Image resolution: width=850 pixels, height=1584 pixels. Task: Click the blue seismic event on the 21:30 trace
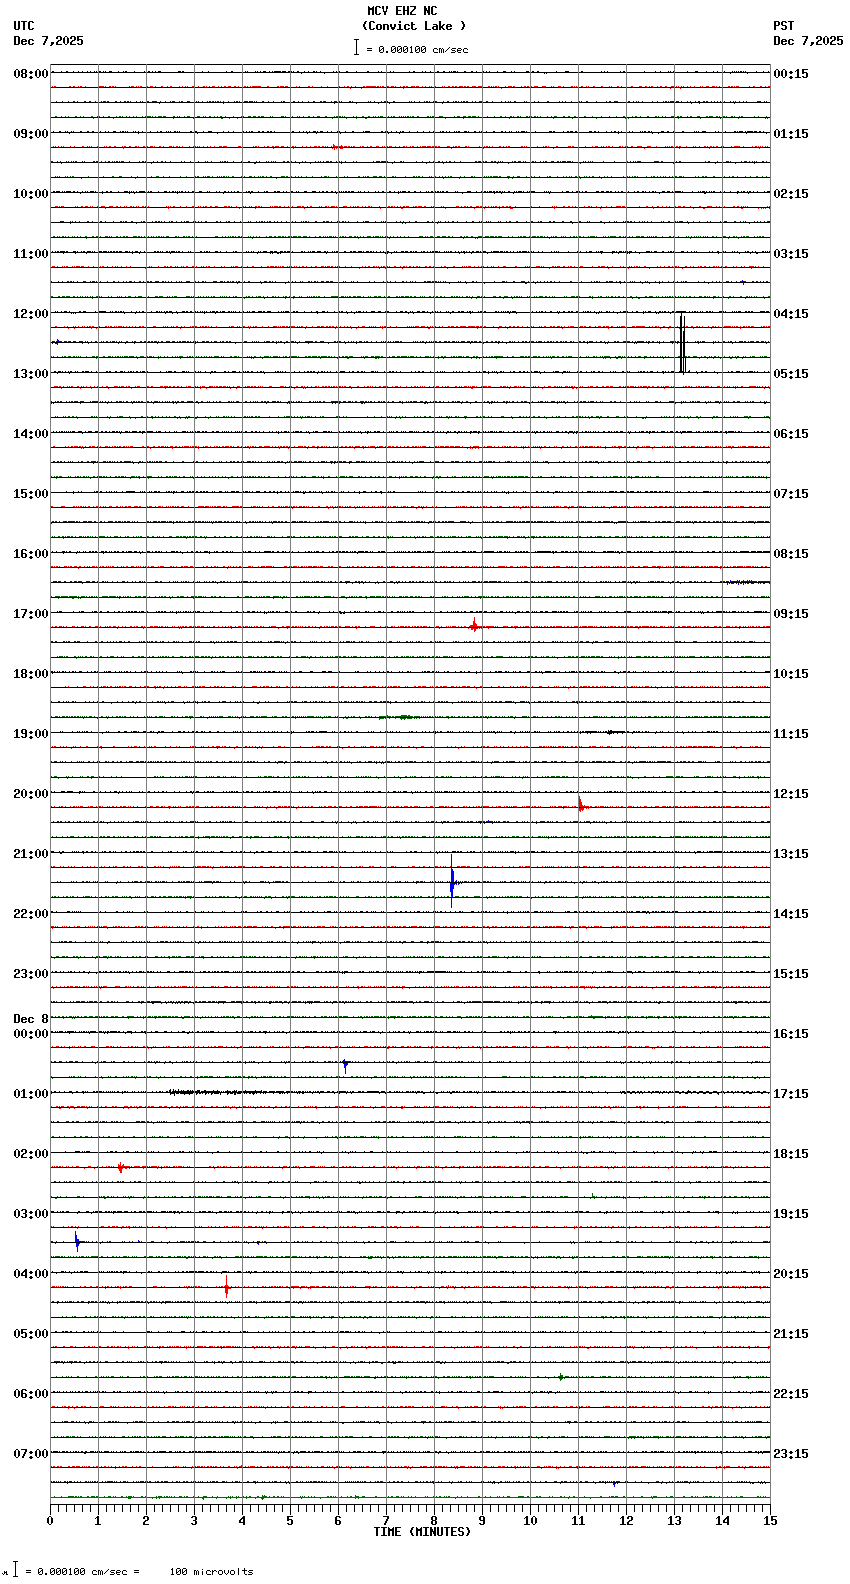pyautogui.click(x=453, y=882)
